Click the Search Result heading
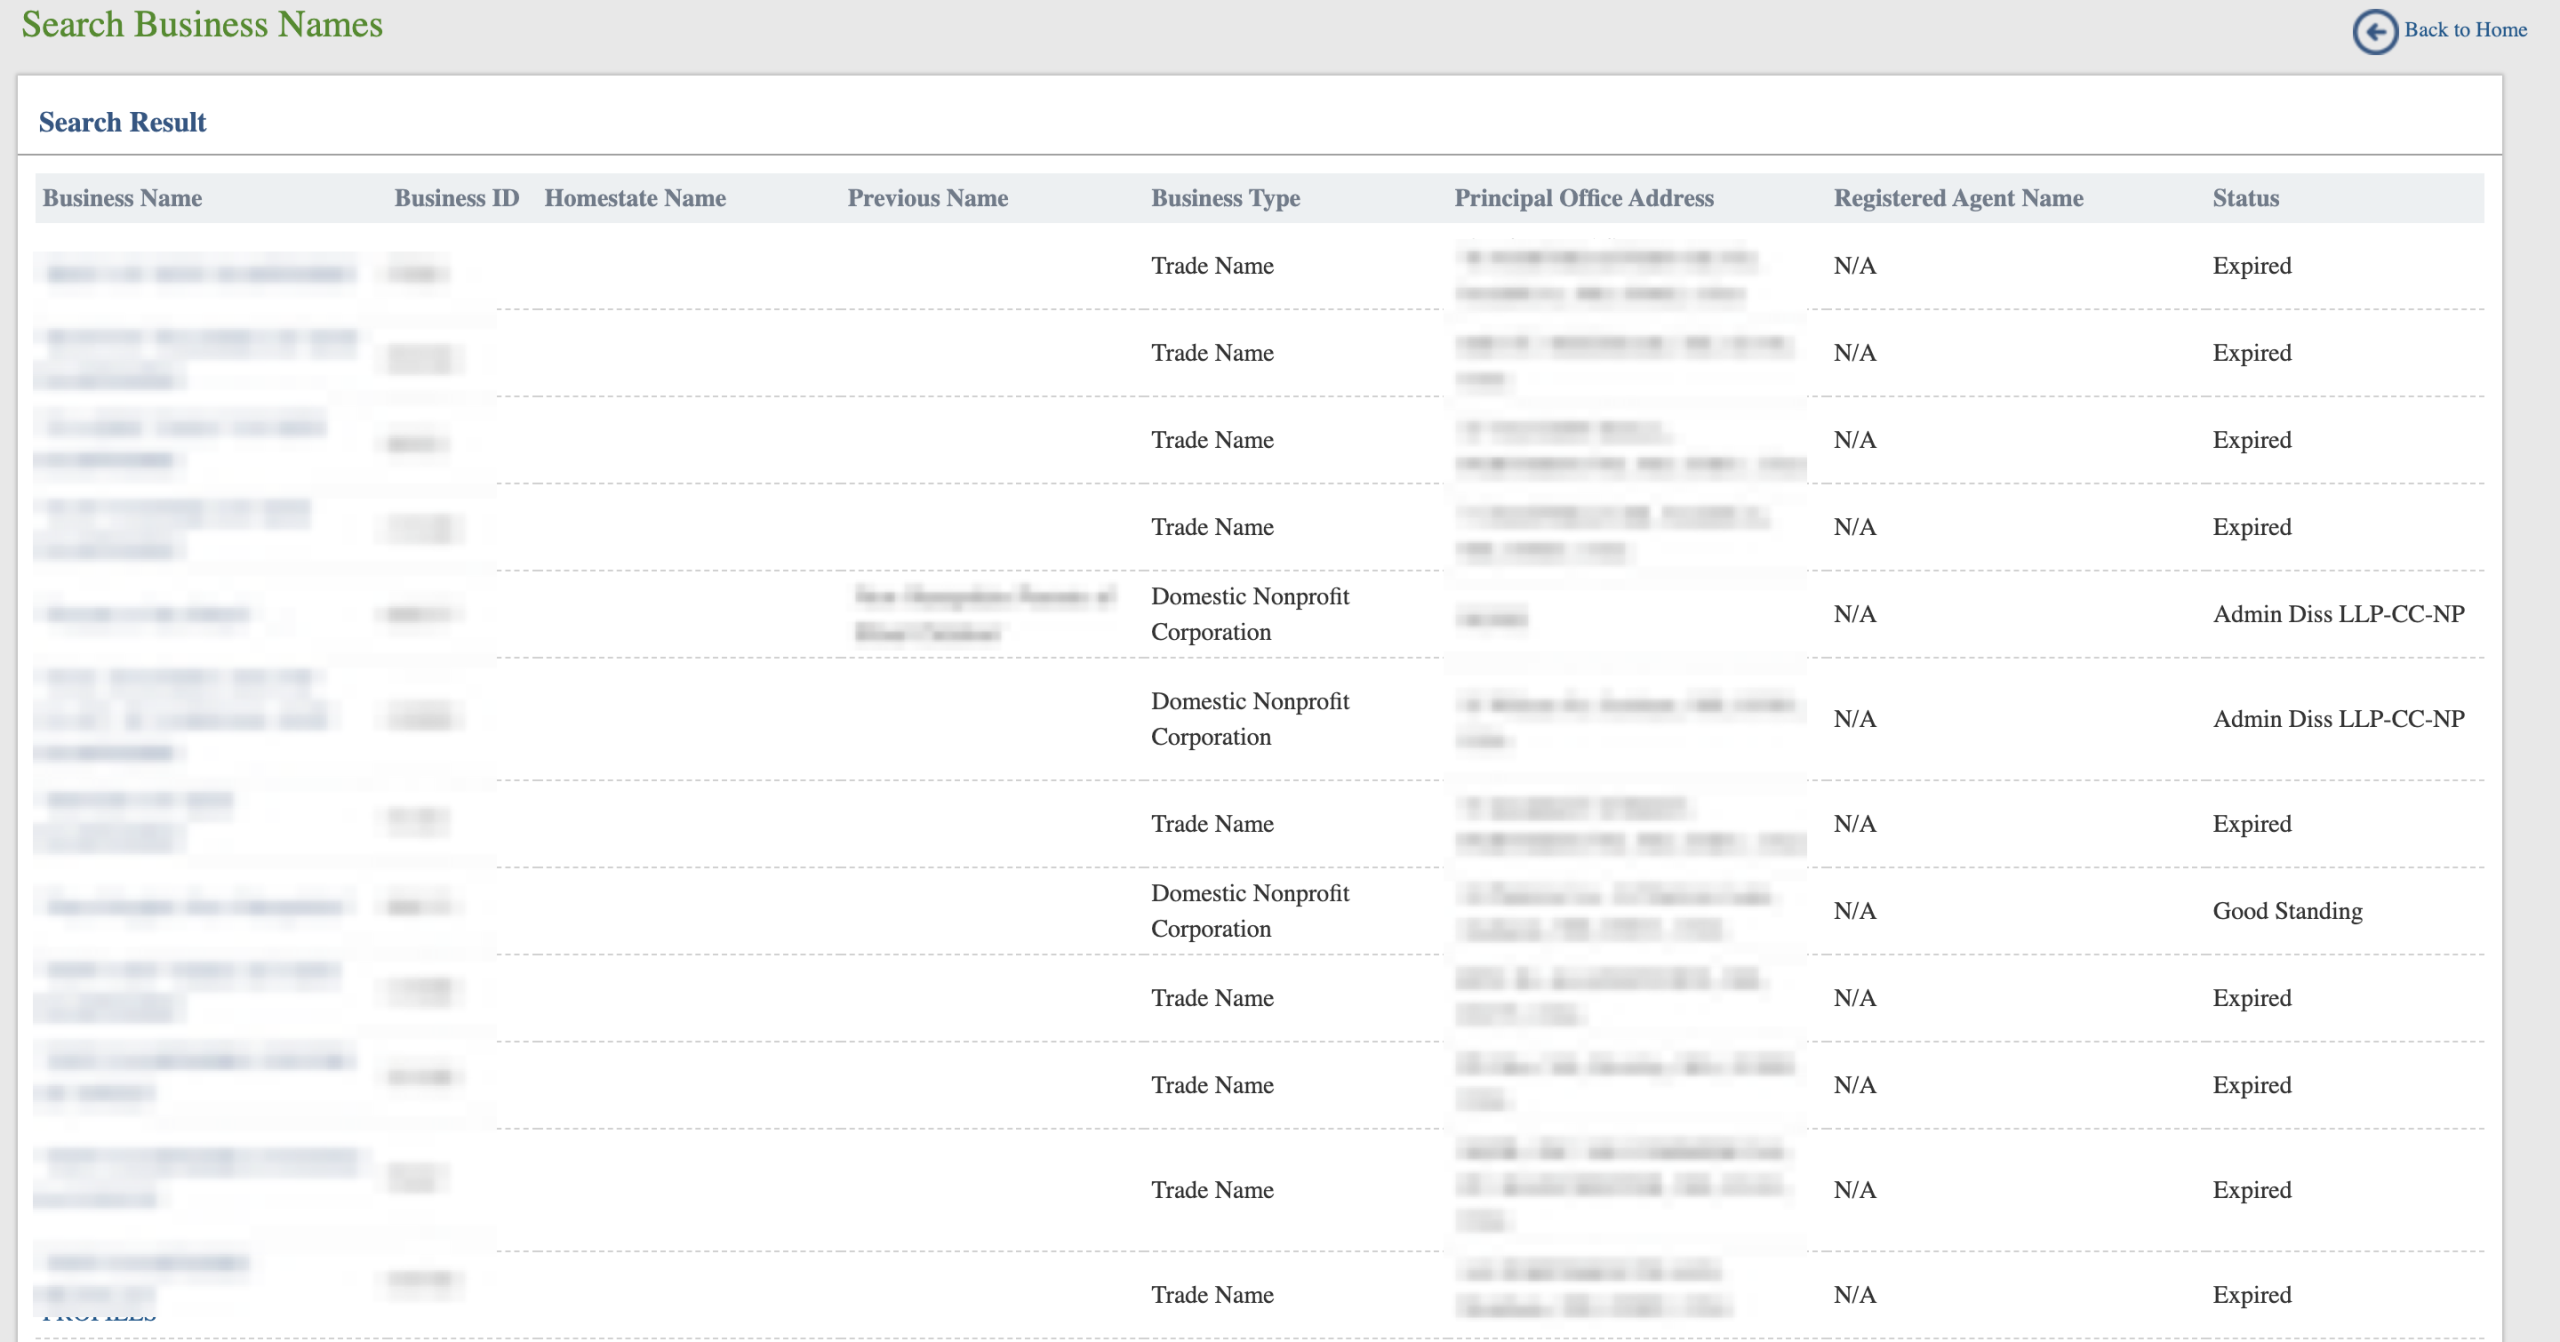 (x=122, y=122)
